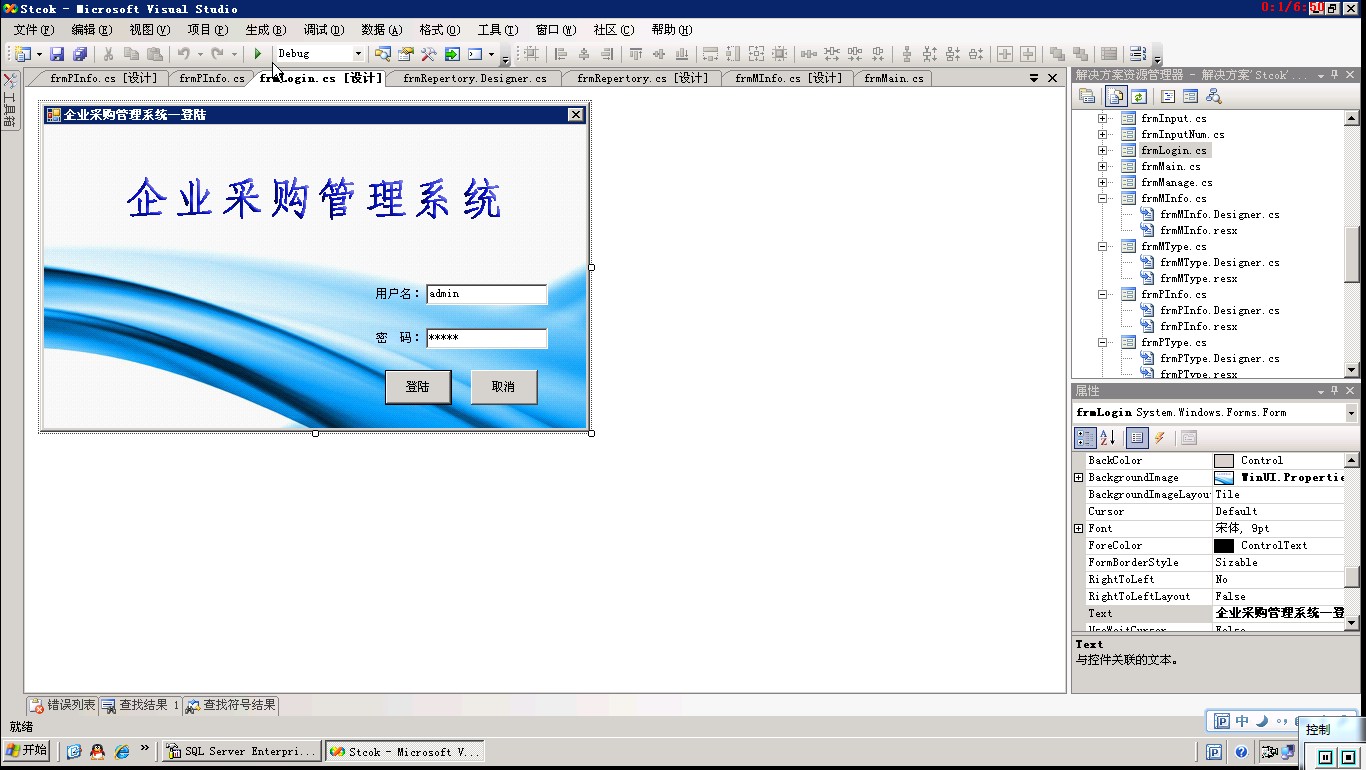Show events with the lightning bolt icon
1366x770 pixels.
[1160, 438]
